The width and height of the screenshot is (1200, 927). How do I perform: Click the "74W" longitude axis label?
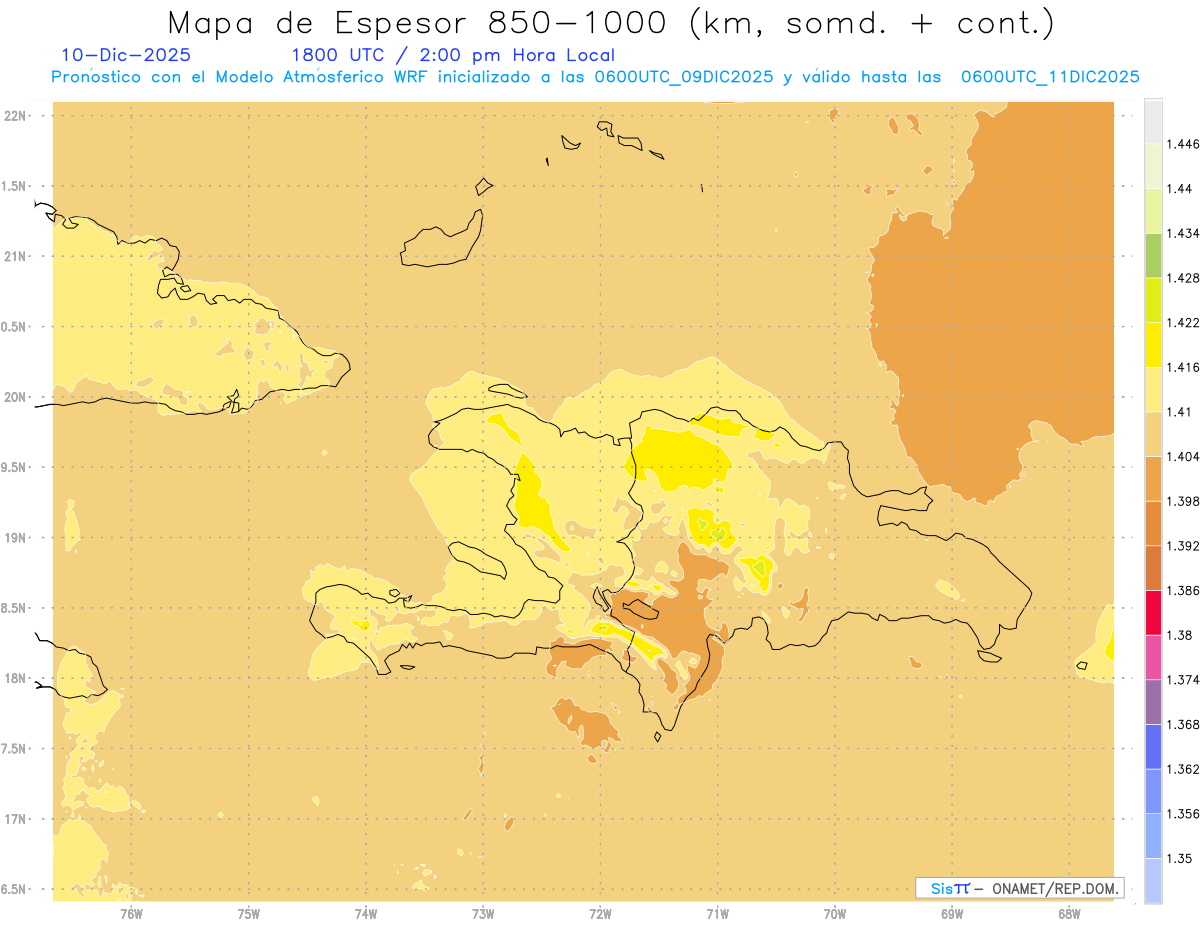(366, 913)
